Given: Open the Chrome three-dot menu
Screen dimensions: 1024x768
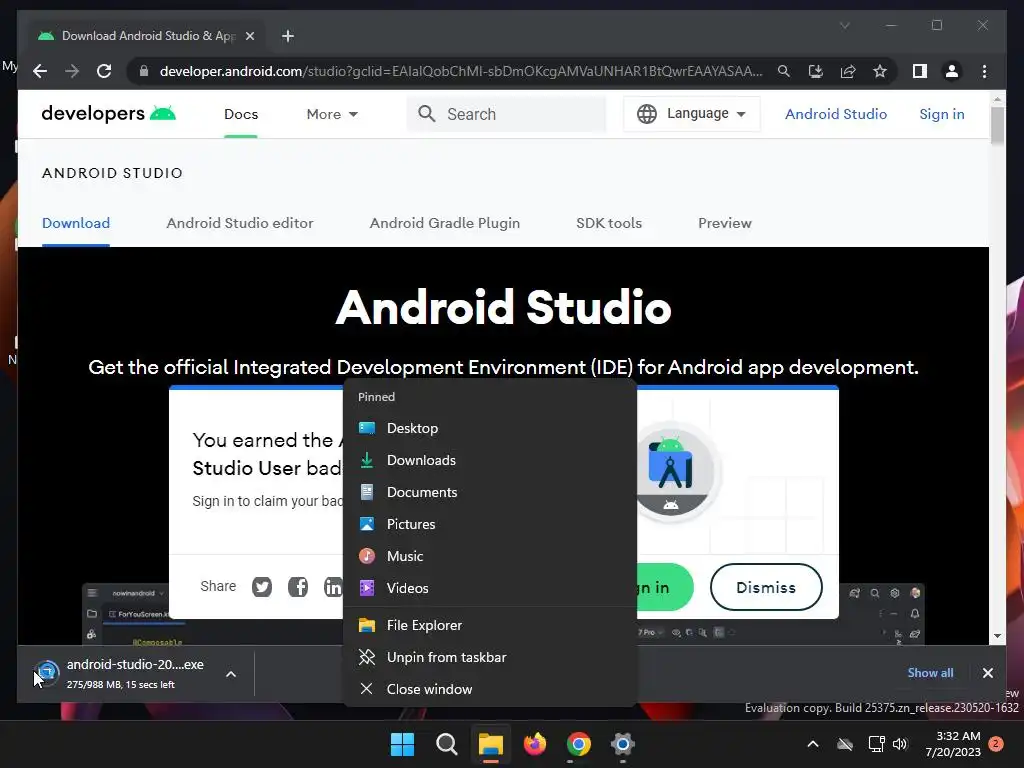Looking at the screenshot, I should coord(984,71).
